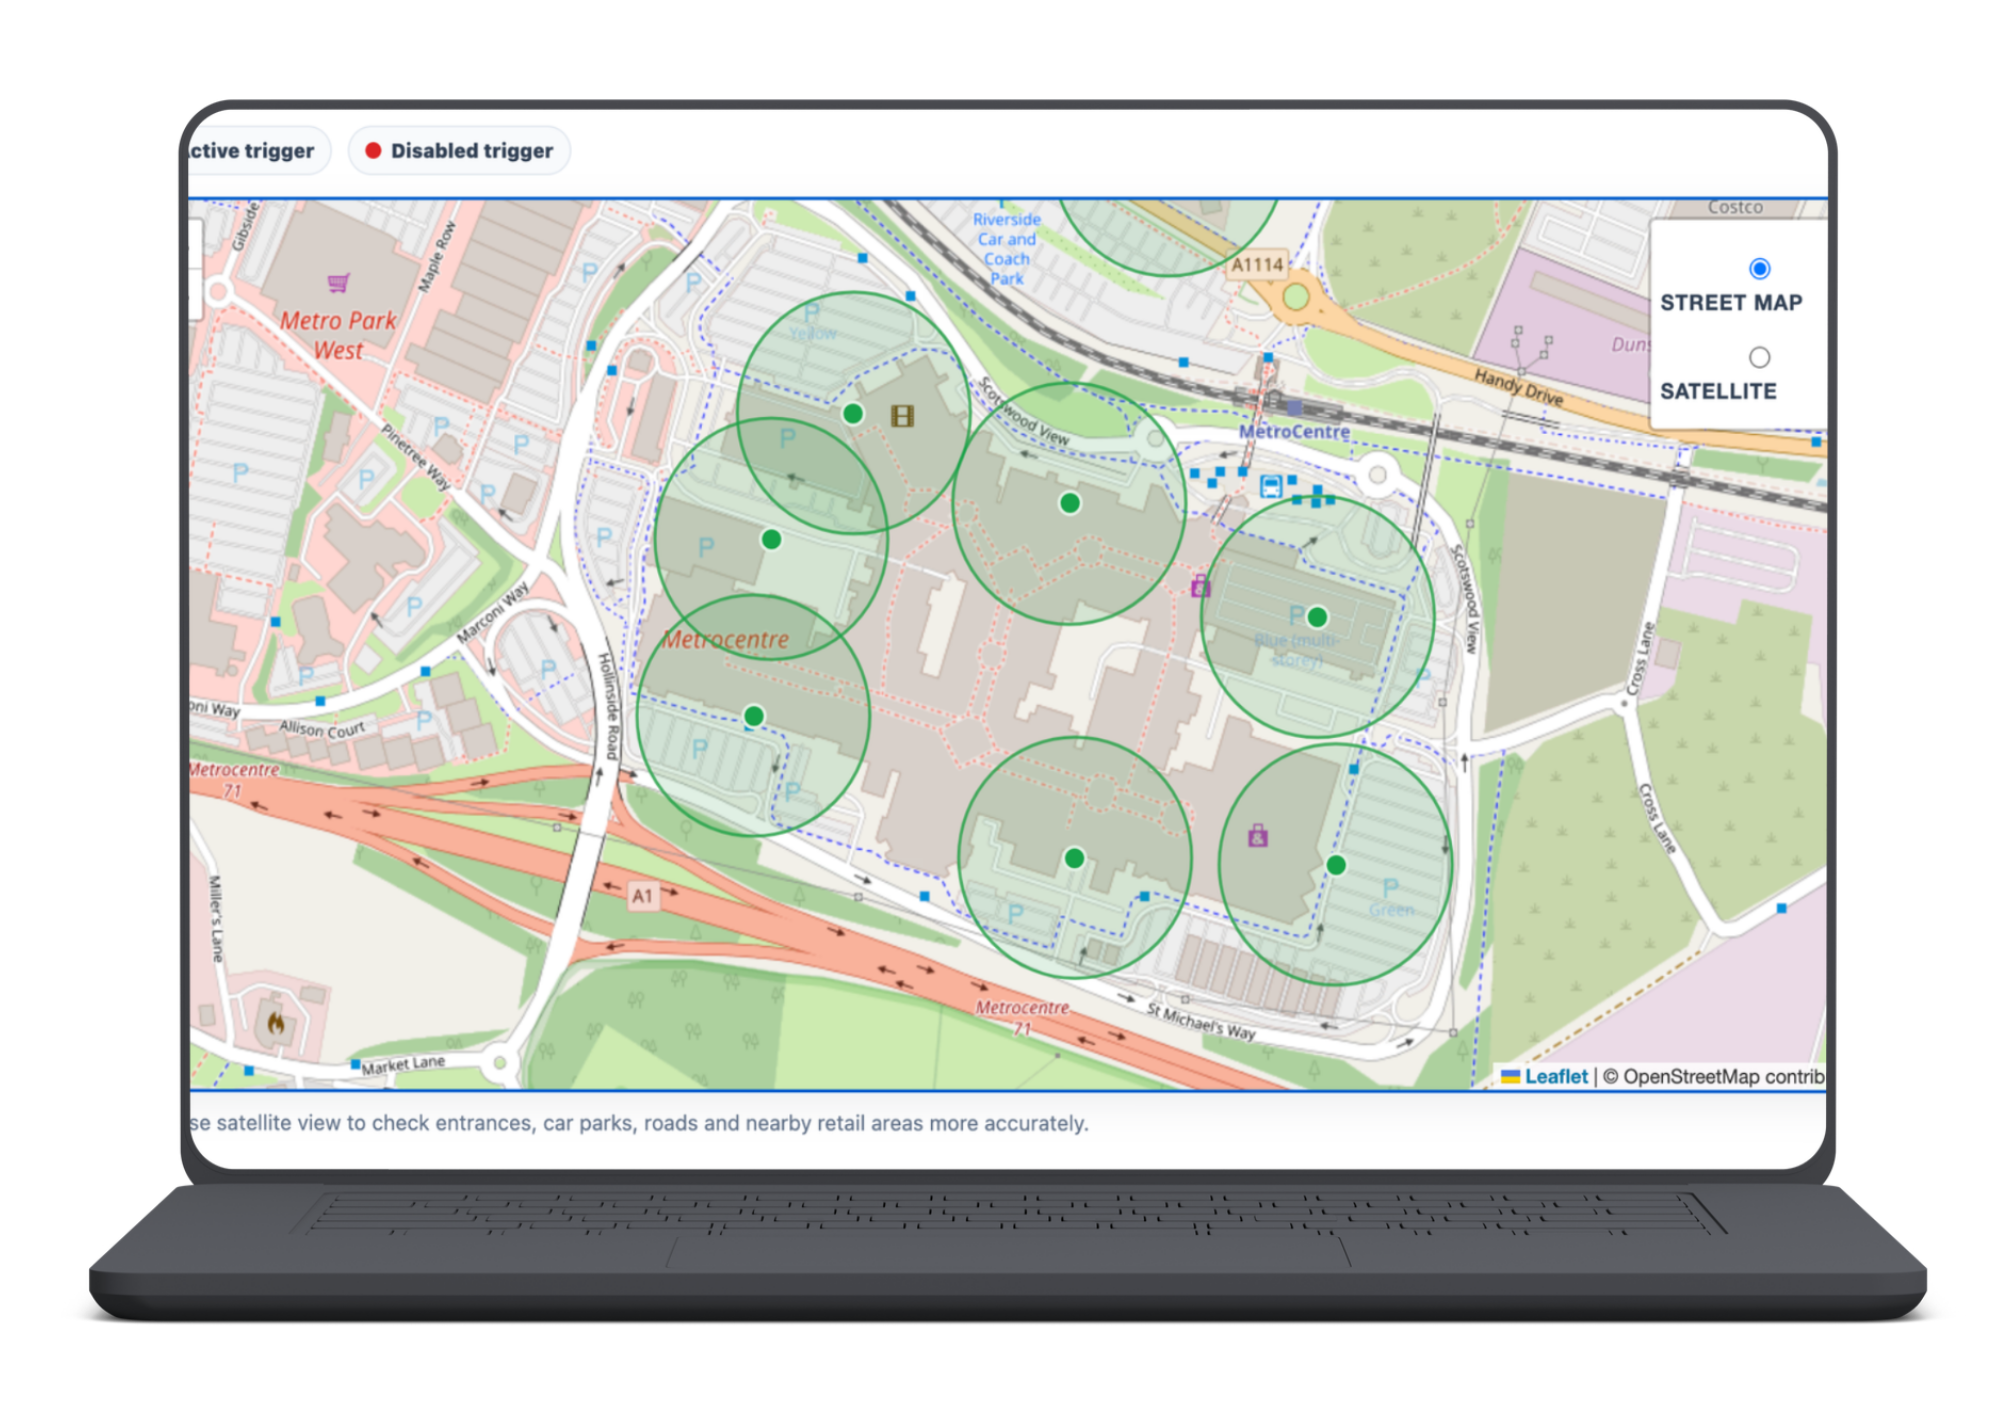2000x1414 pixels.
Task: Click the Marconi Way road label
Action: (x=492, y=613)
